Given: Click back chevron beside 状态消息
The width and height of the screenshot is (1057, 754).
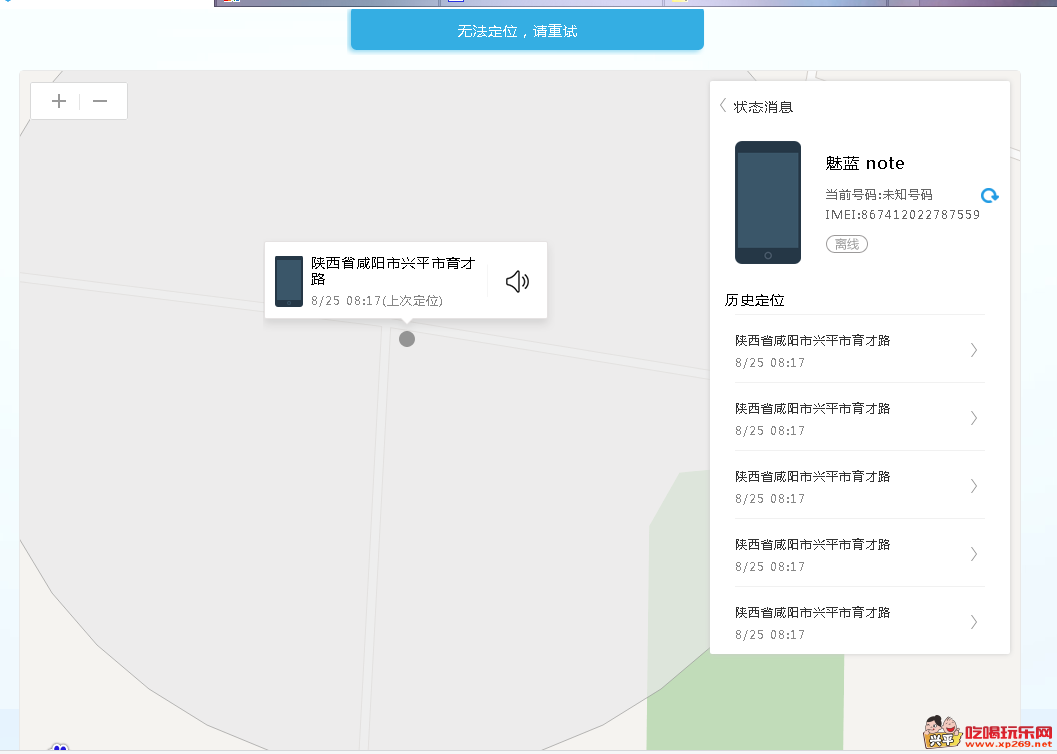Looking at the screenshot, I should (723, 106).
